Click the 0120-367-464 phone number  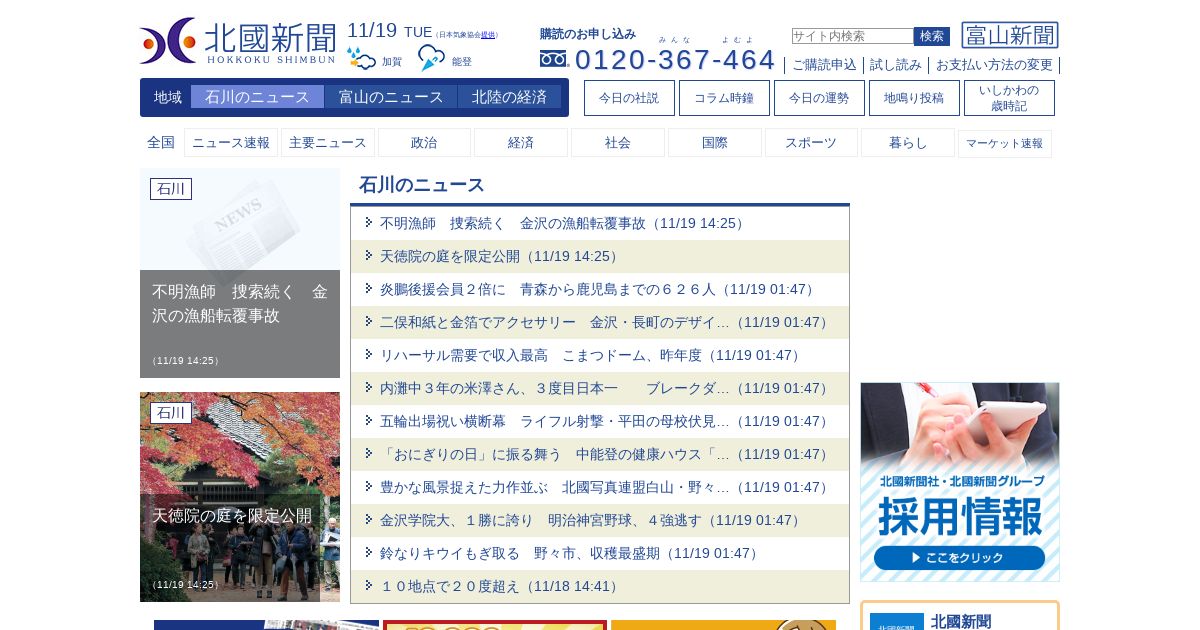tap(675, 59)
